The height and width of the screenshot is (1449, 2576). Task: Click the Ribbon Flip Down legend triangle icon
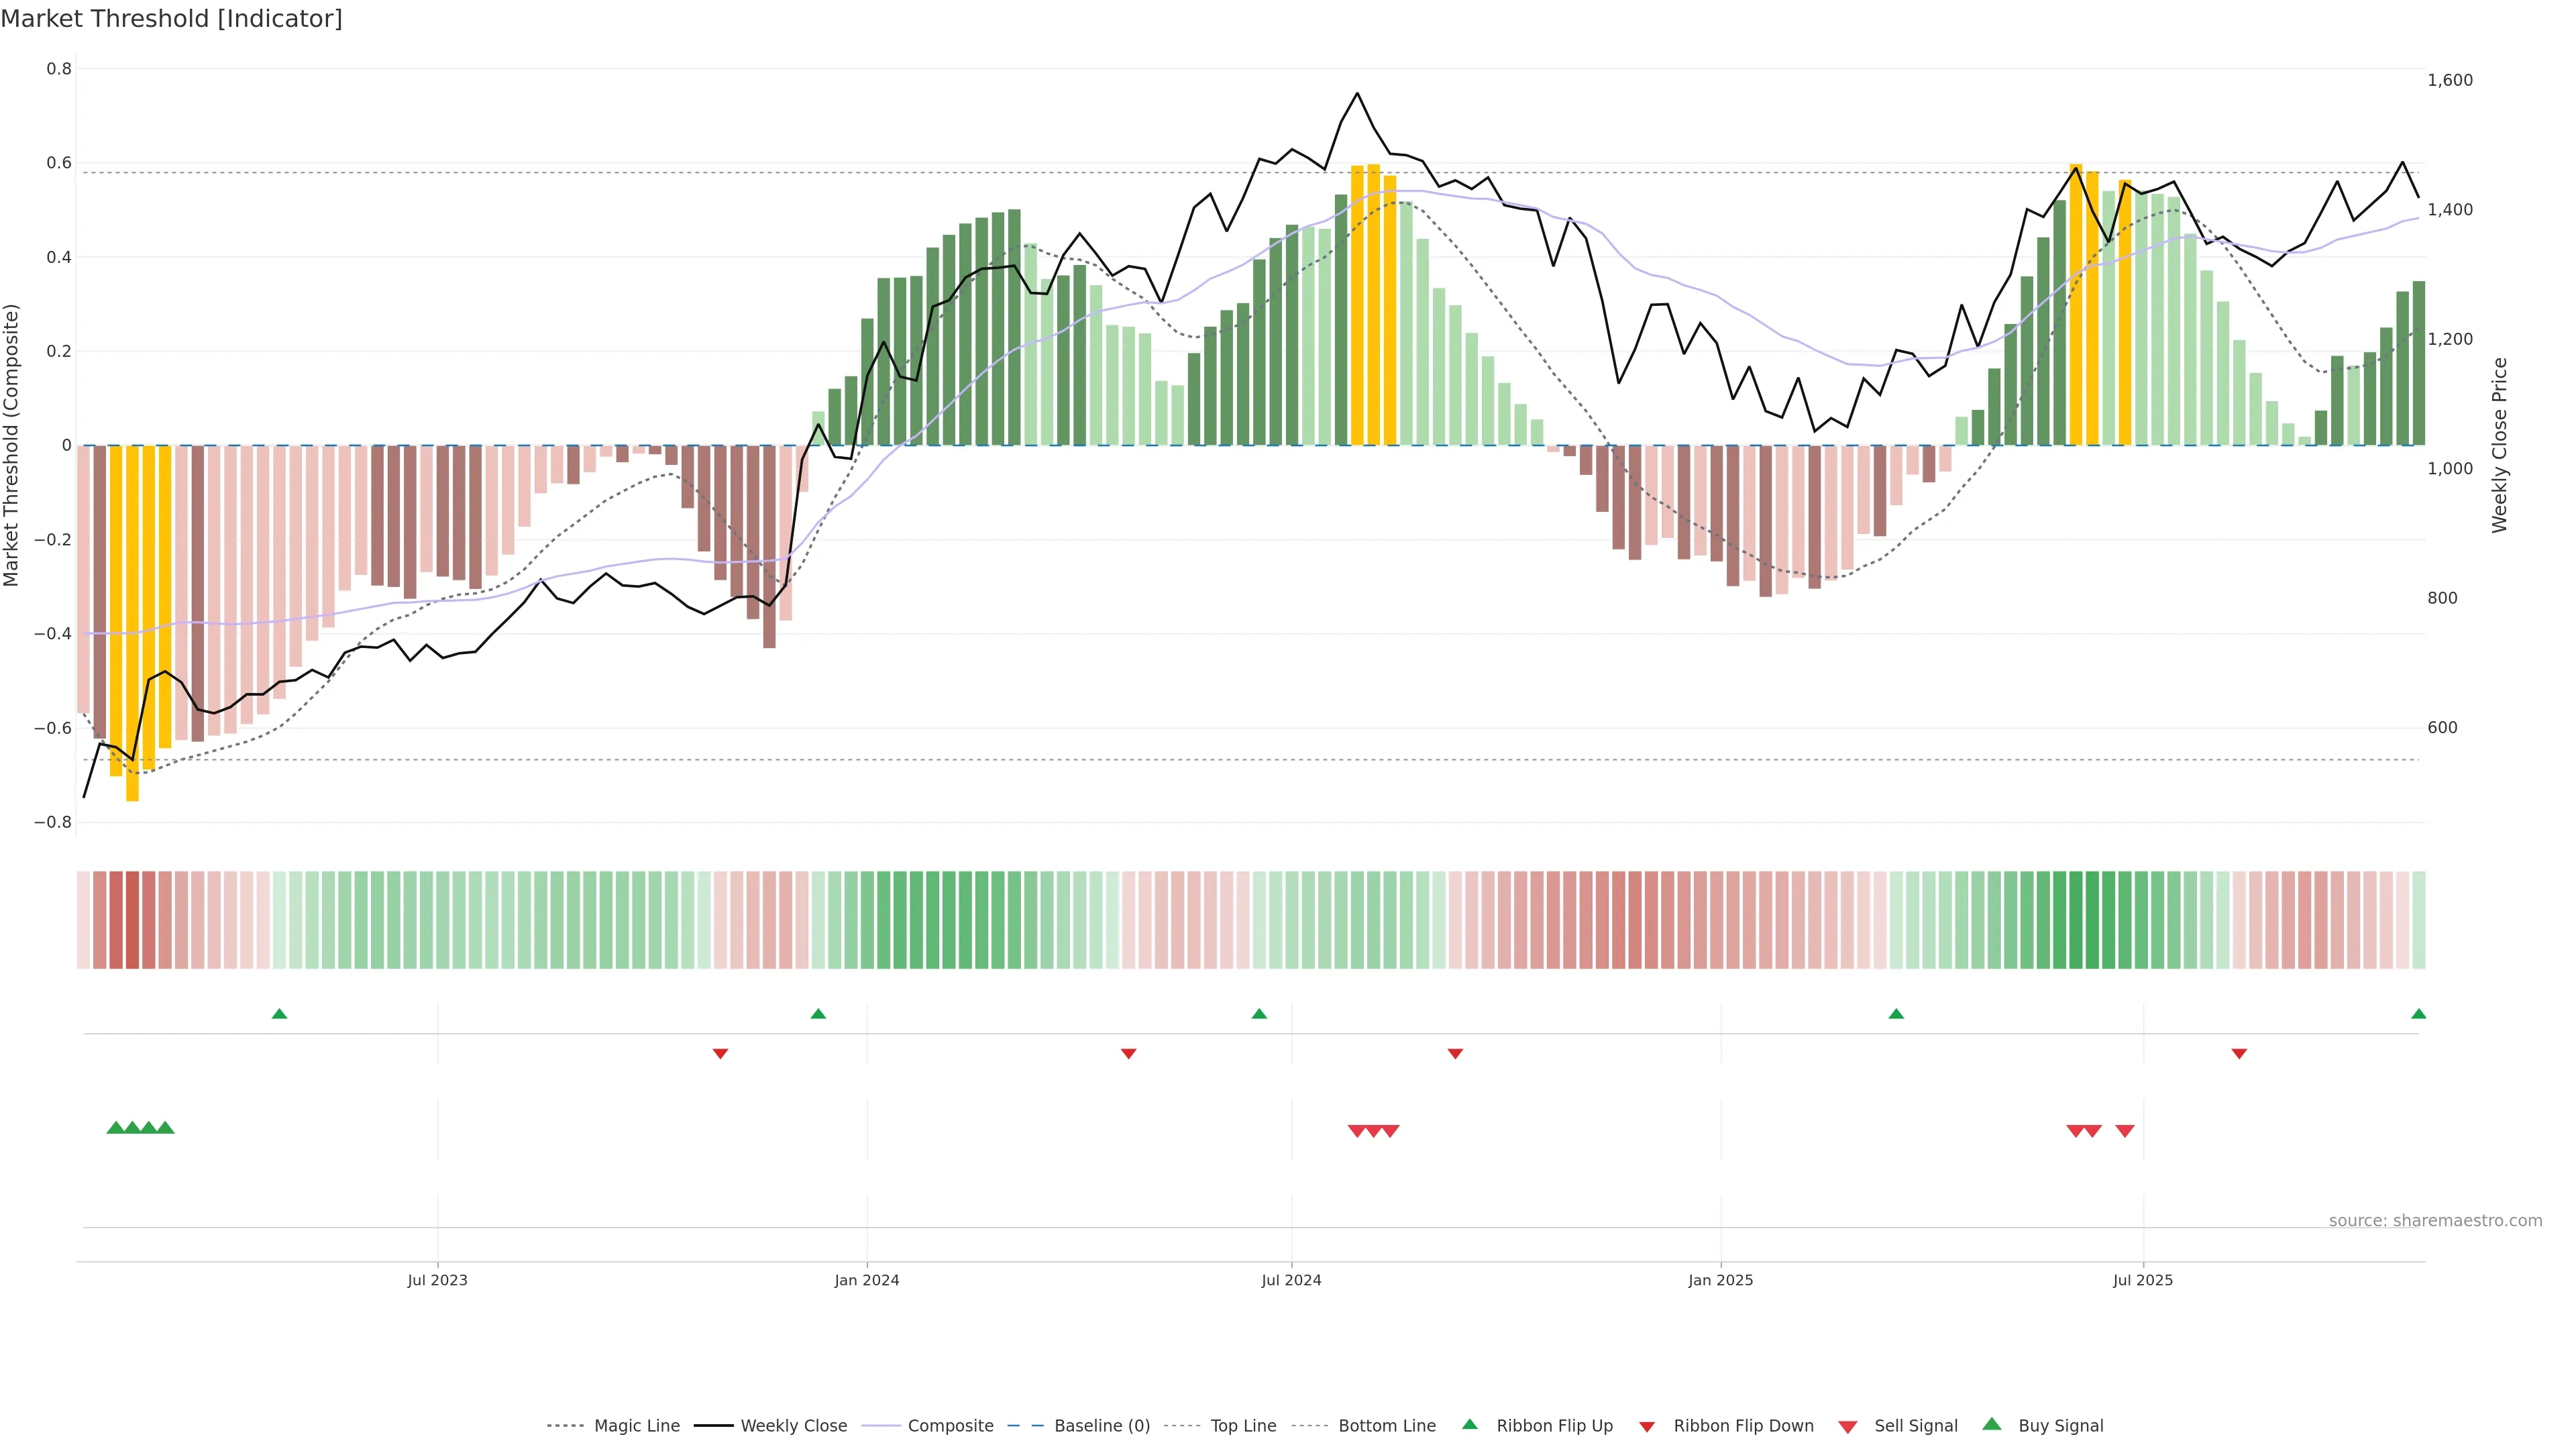[x=1647, y=1427]
